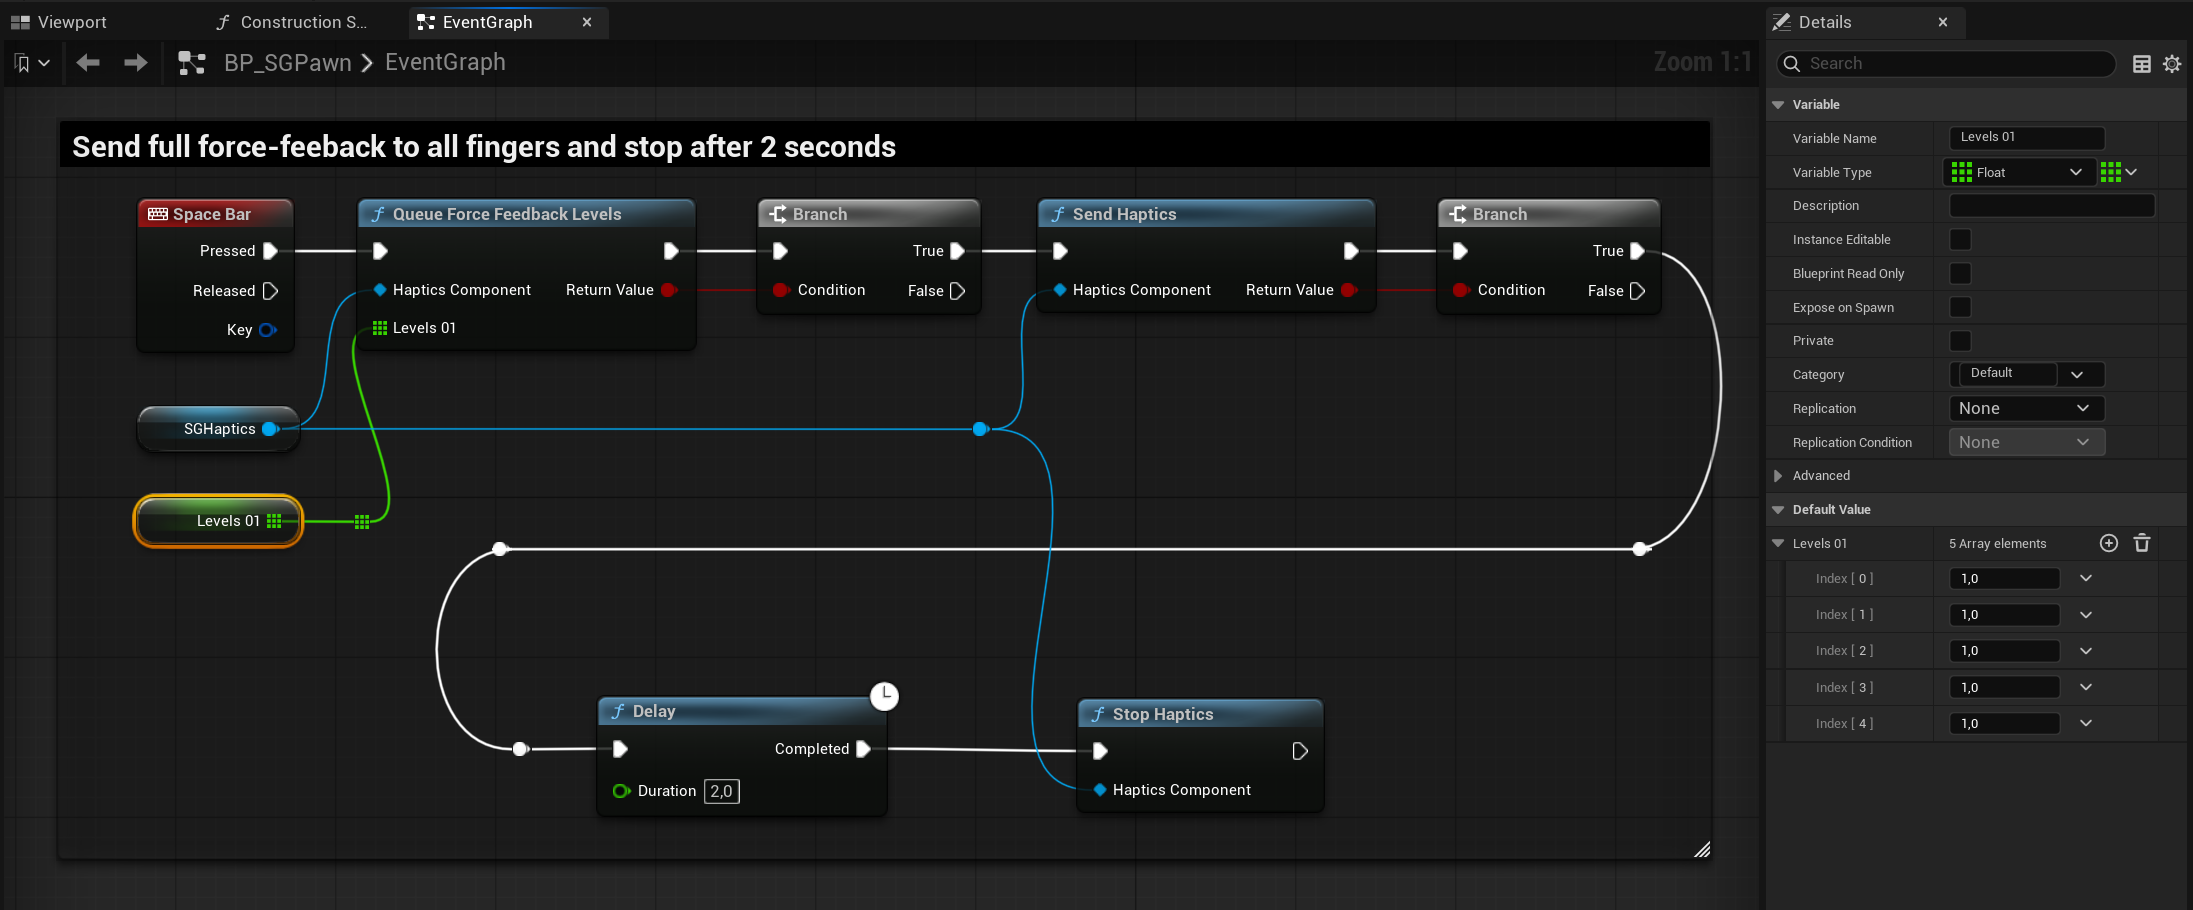Click the back navigation arrow
This screenshot has width=2193, height=910.
click(x=87, y=62)
